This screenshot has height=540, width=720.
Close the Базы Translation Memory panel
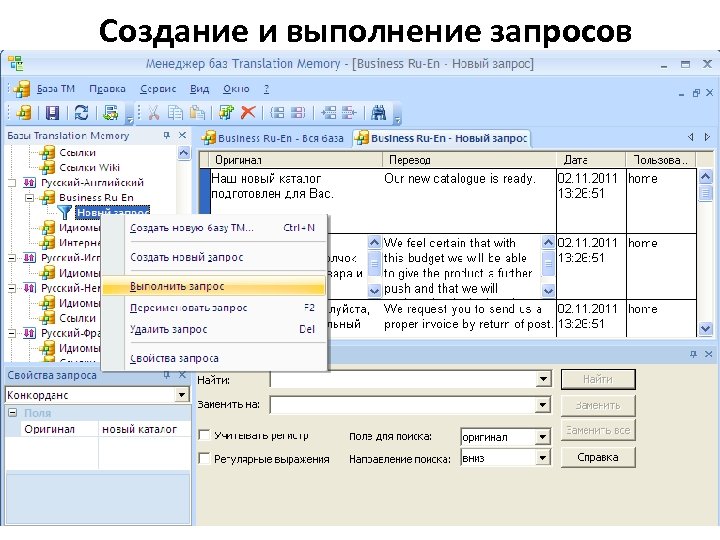182,135
